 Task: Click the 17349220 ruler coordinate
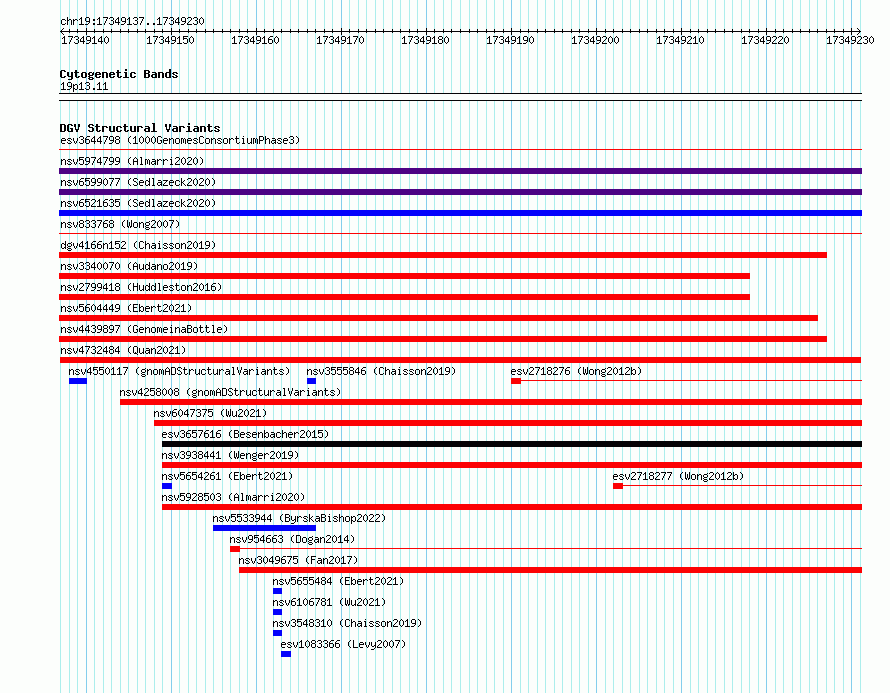pyautogui.click(x=765, y=40)
